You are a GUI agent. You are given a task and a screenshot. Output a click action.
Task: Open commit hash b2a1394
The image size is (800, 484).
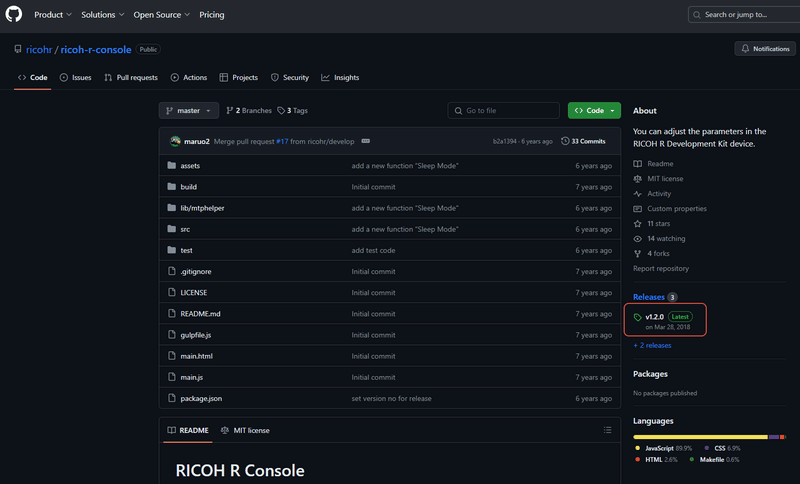[x=505, y=141]
